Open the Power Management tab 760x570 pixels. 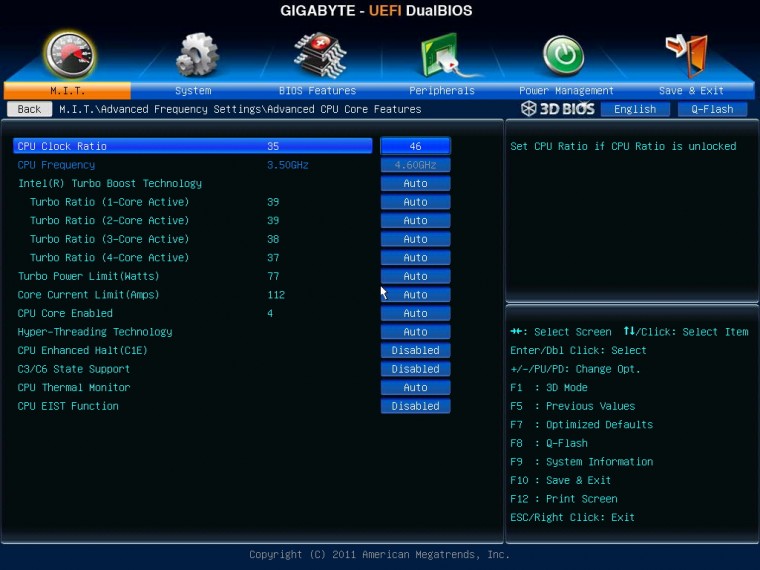click(566, 91)
